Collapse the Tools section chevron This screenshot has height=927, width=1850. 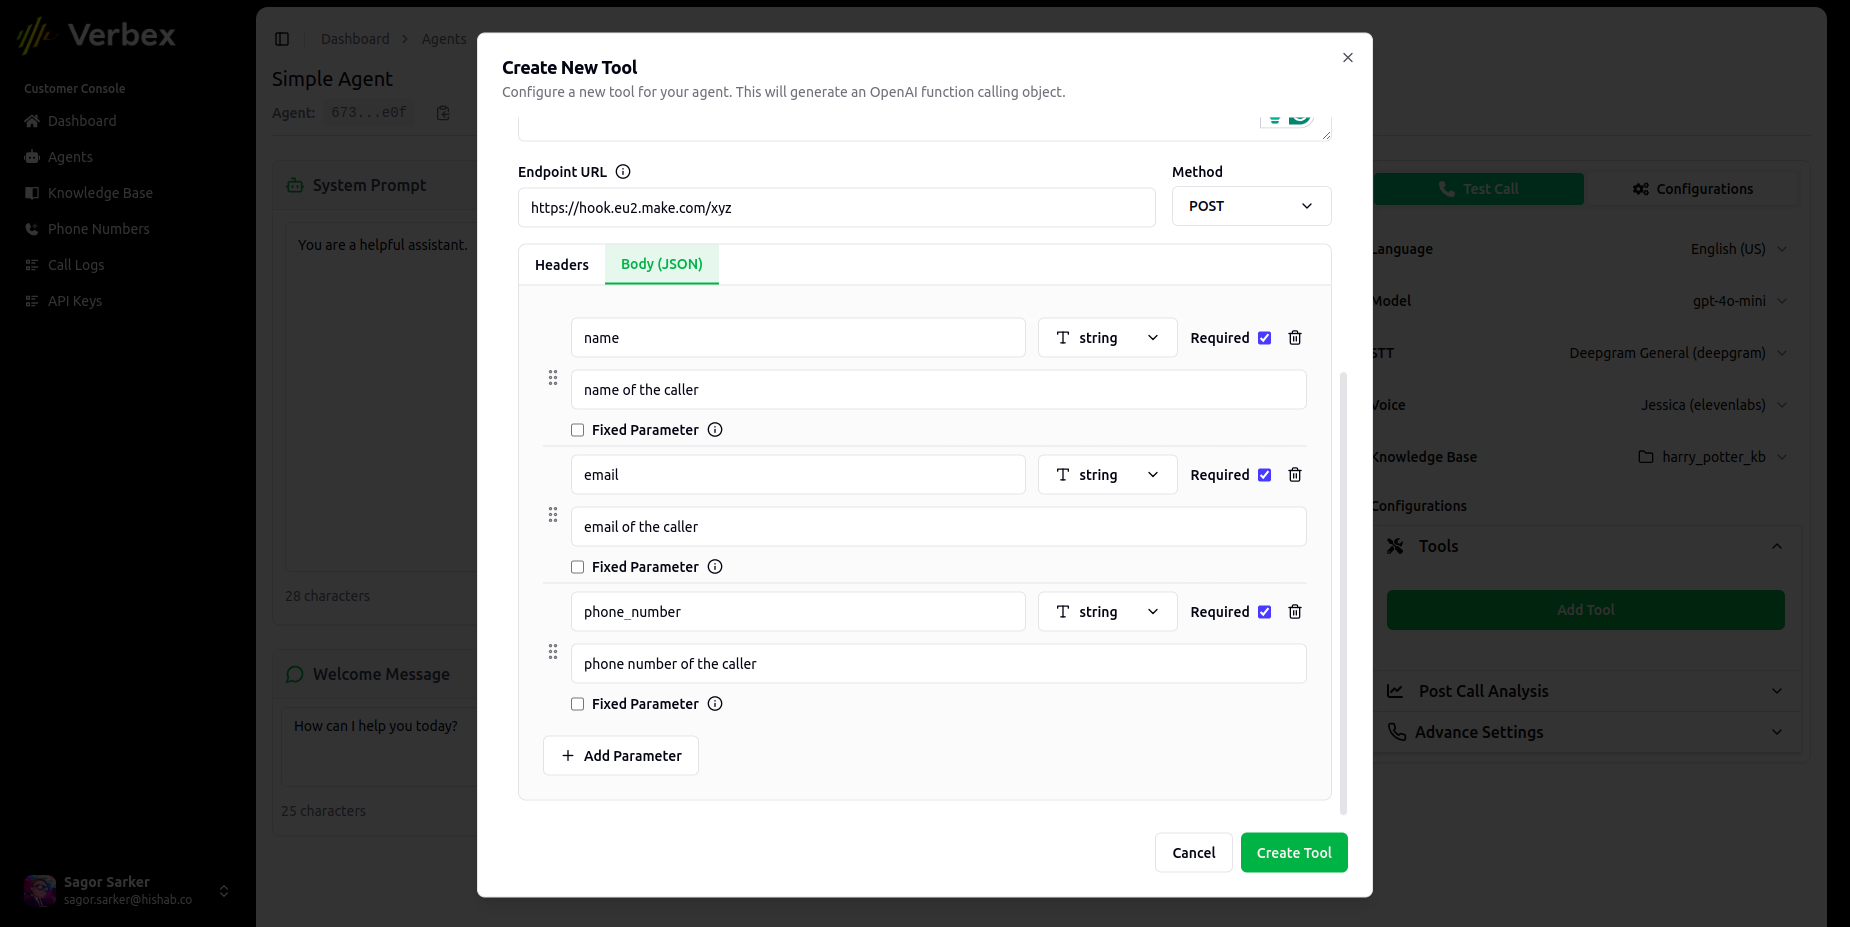1777,546
